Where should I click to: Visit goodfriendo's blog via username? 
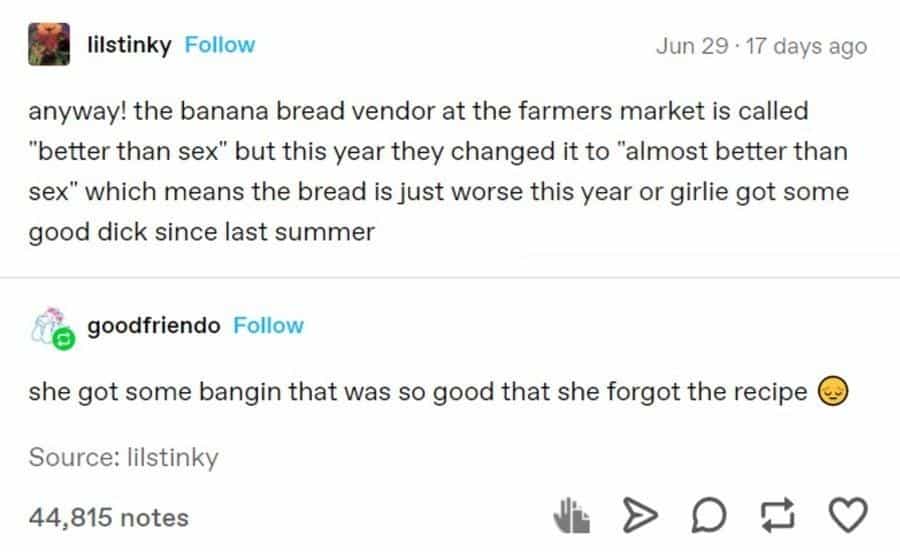154,326
